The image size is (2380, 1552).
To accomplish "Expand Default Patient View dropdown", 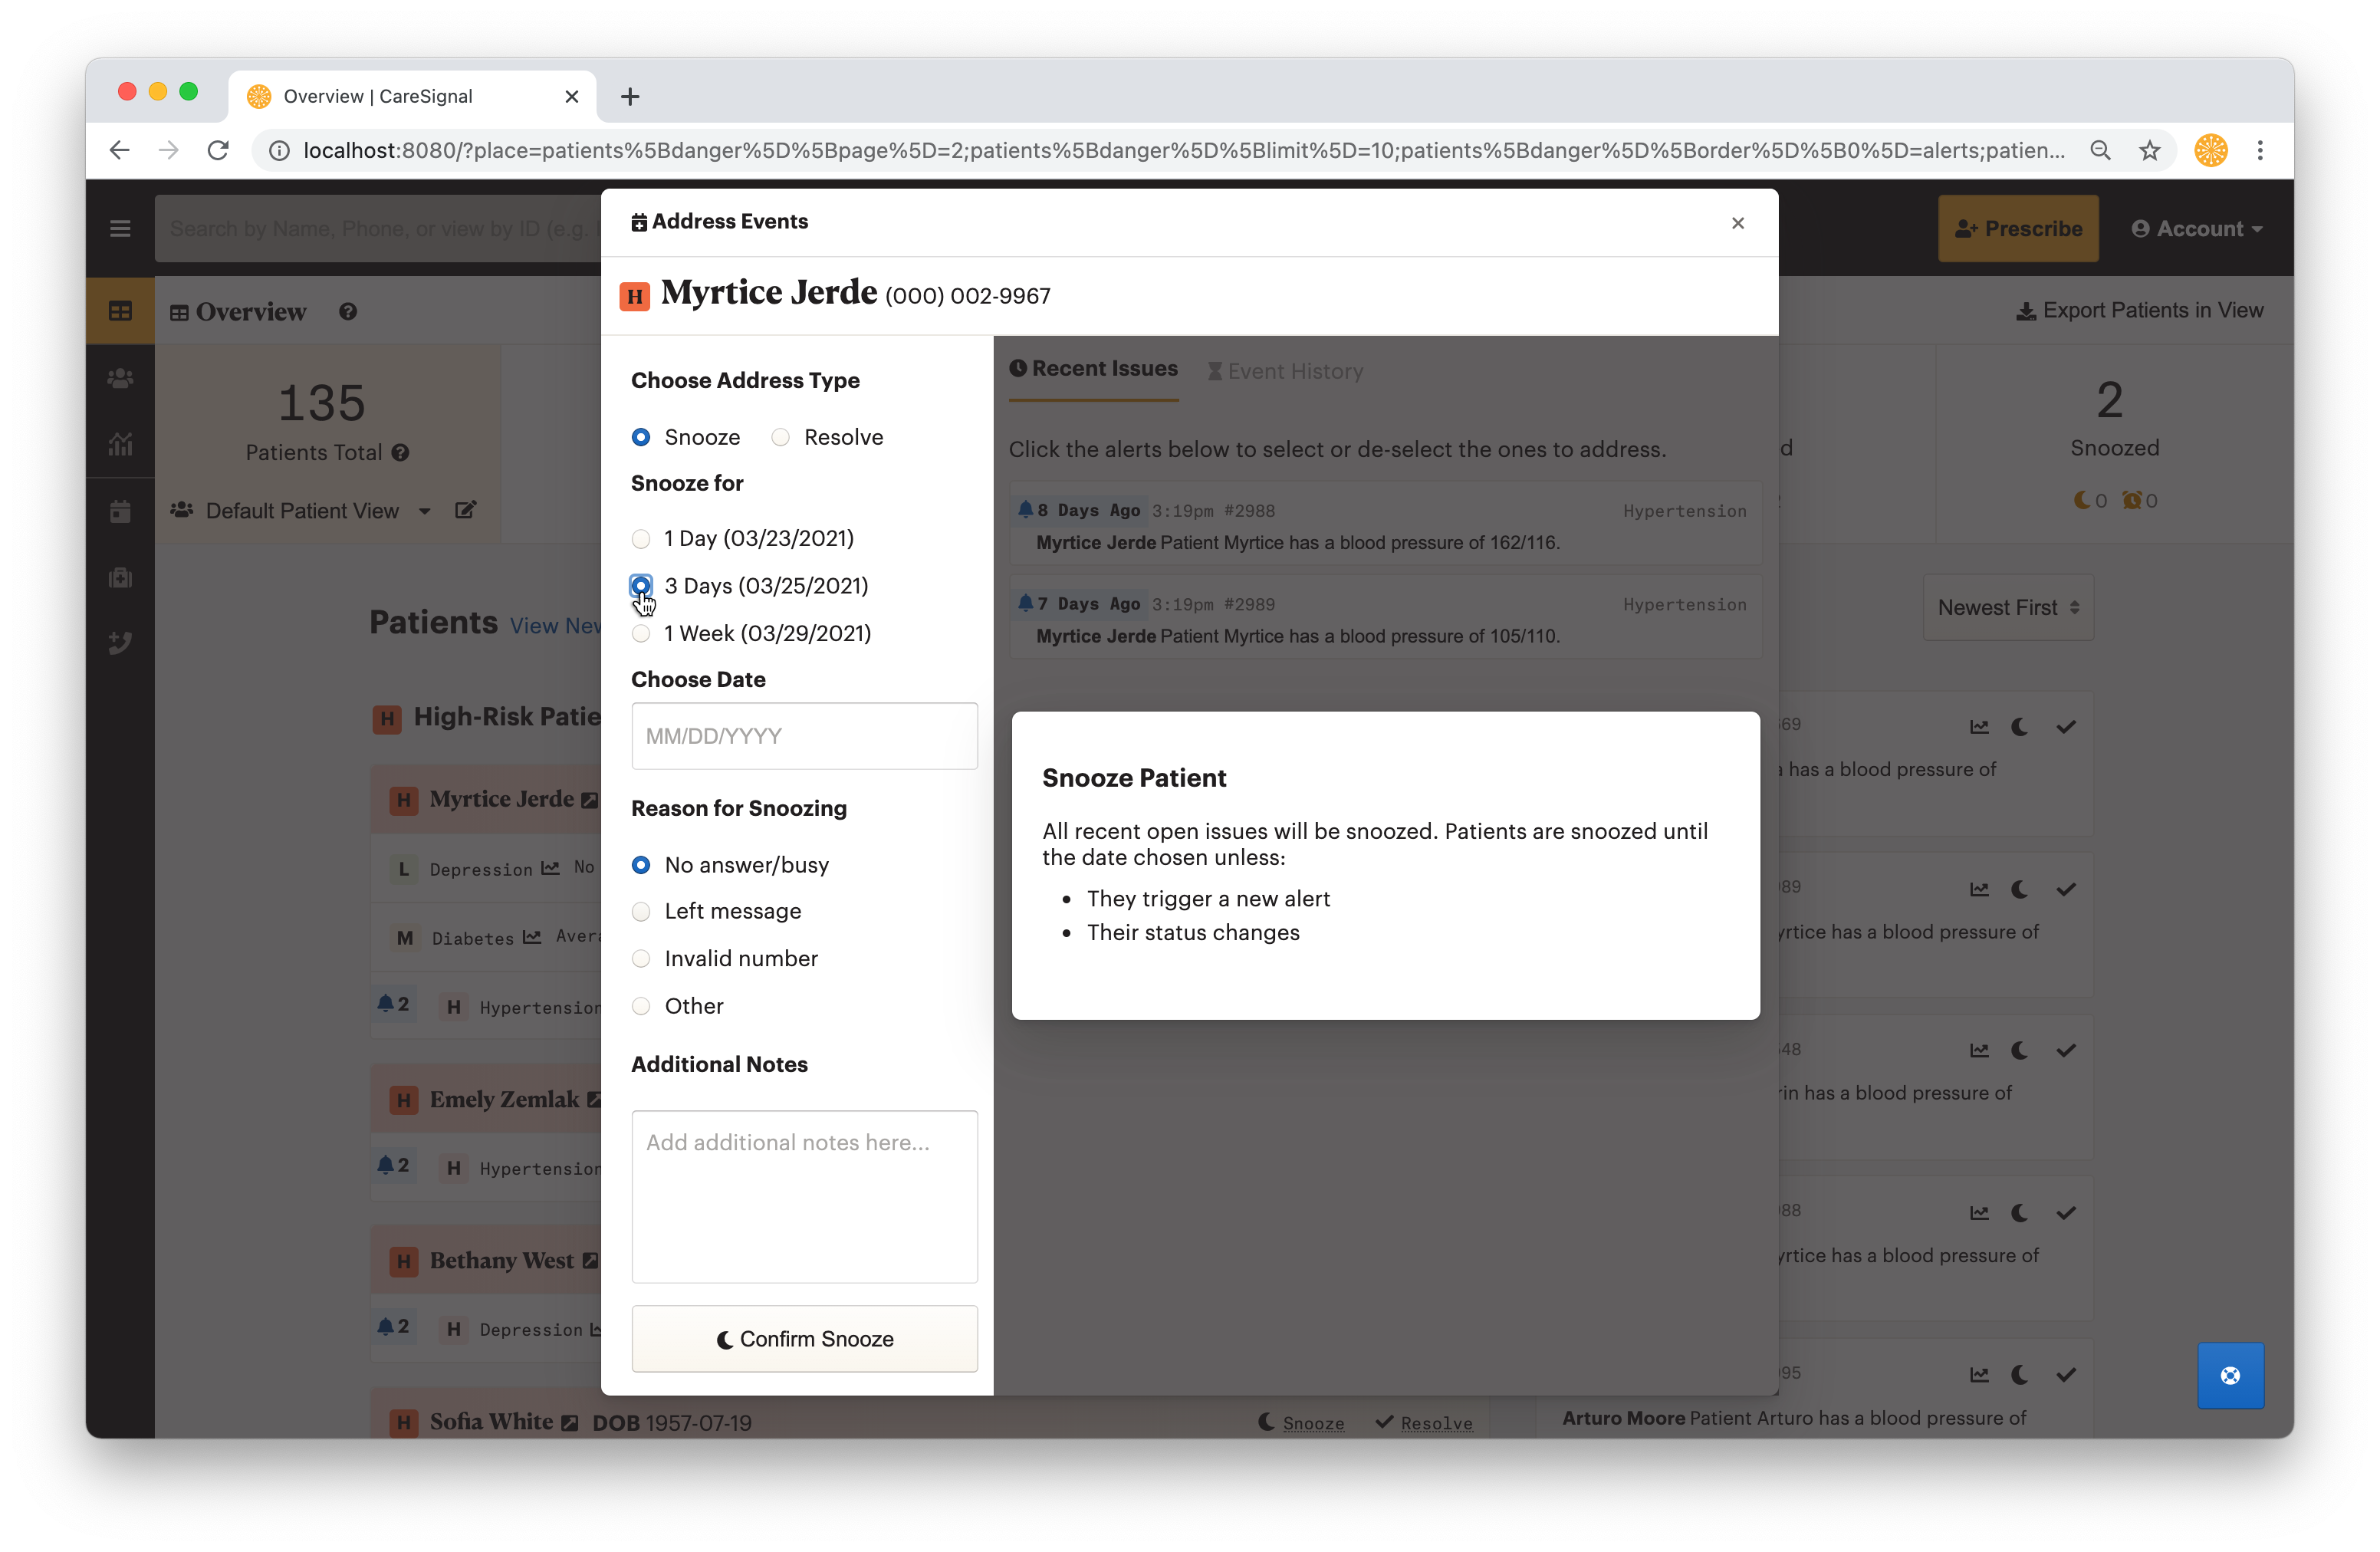I will (425, 511).
